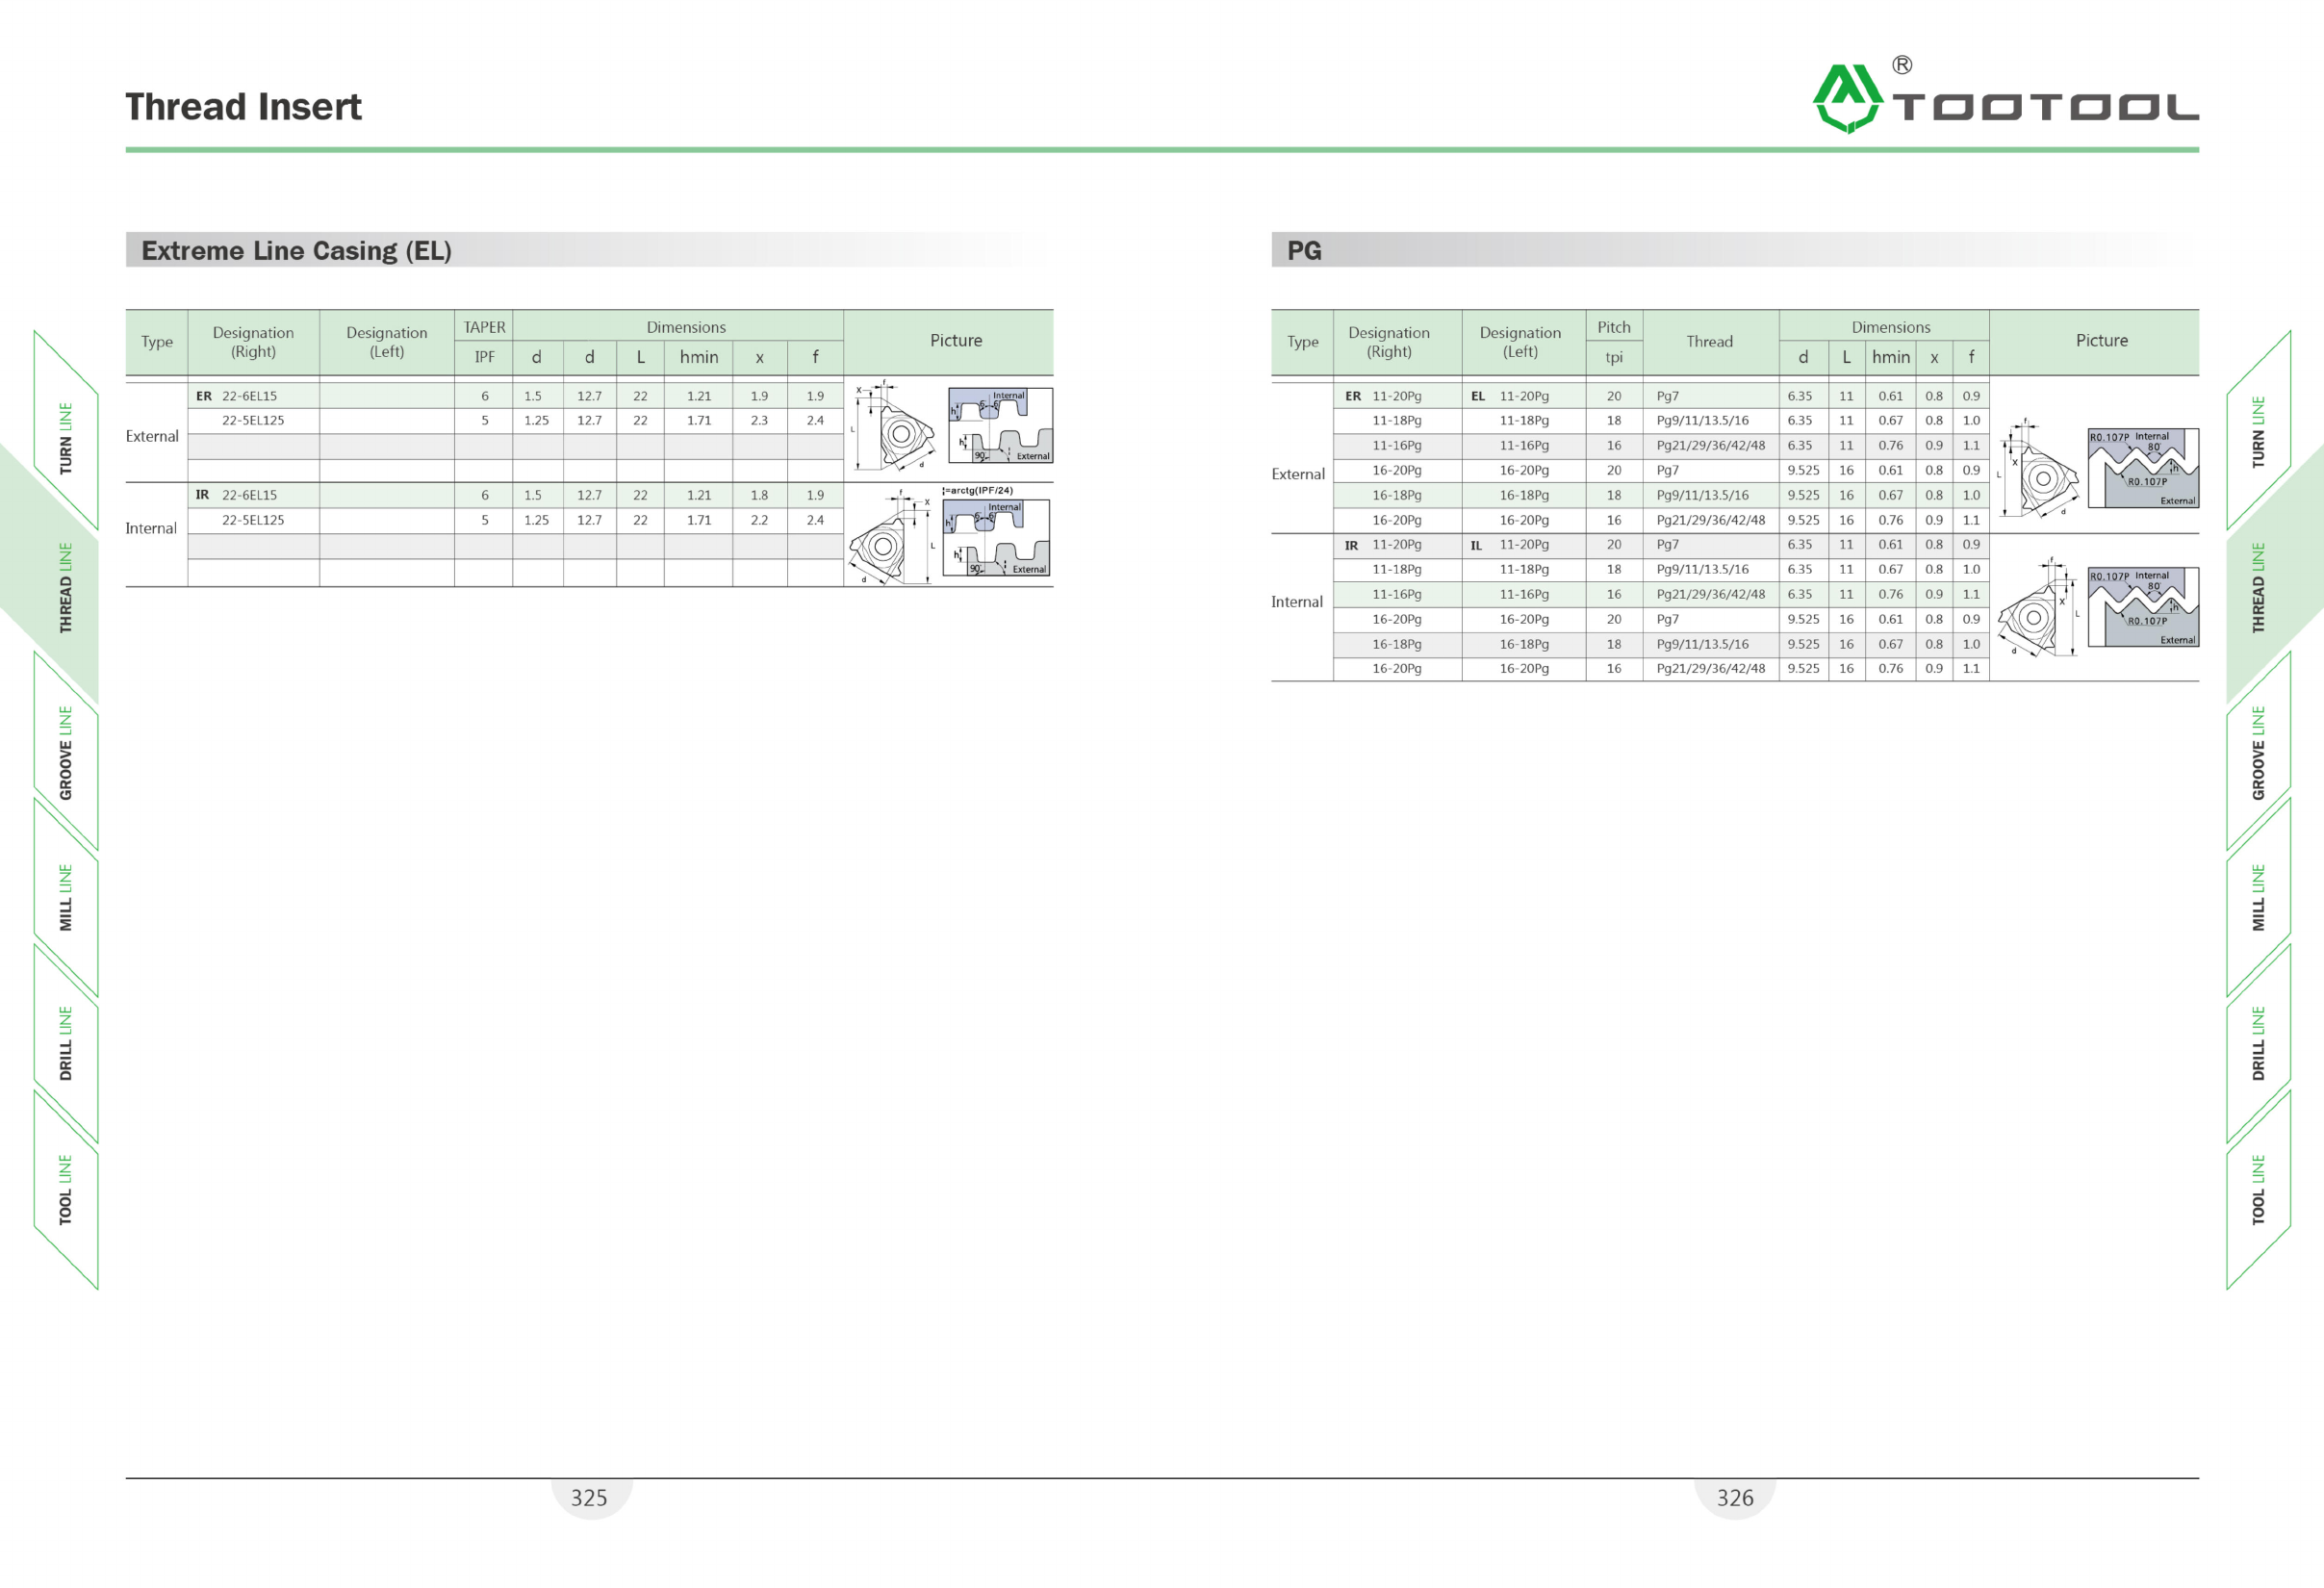2324x1588 pixels.
Task: Click the Designation (Left) header in EL table
Action: coord(387,342)
